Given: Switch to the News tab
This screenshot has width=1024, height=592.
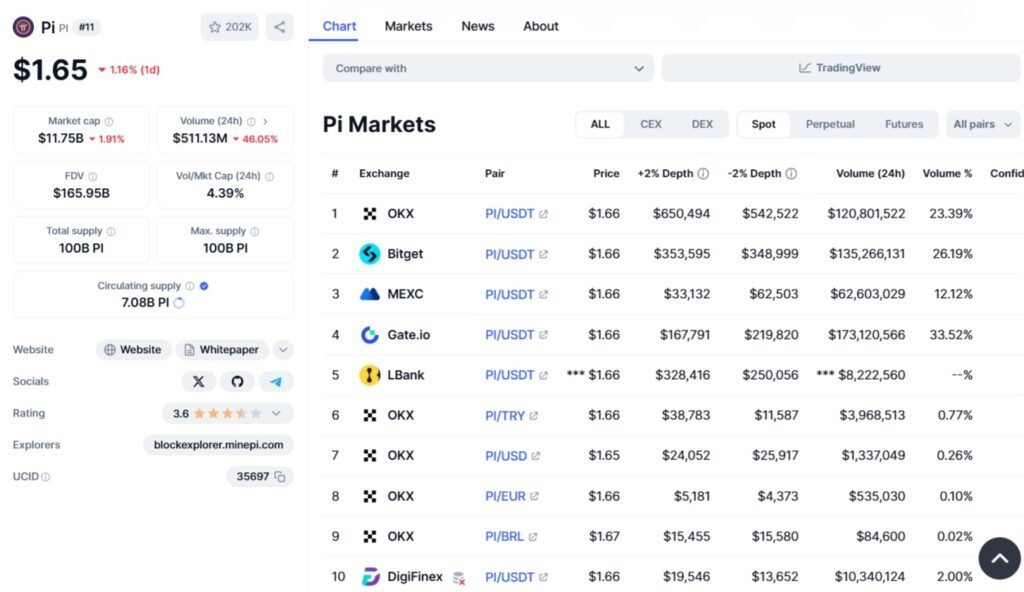Looking at the screenshot, I should pyautogui.click(x=478, y=26).
